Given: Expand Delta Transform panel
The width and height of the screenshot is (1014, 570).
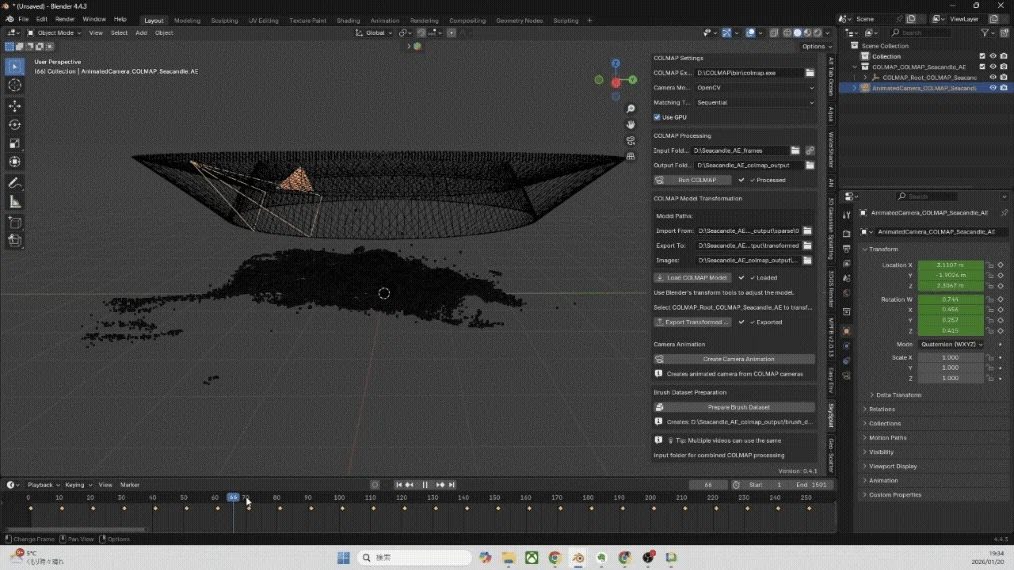Looking at the screenshot, I should tap(898, 395).
